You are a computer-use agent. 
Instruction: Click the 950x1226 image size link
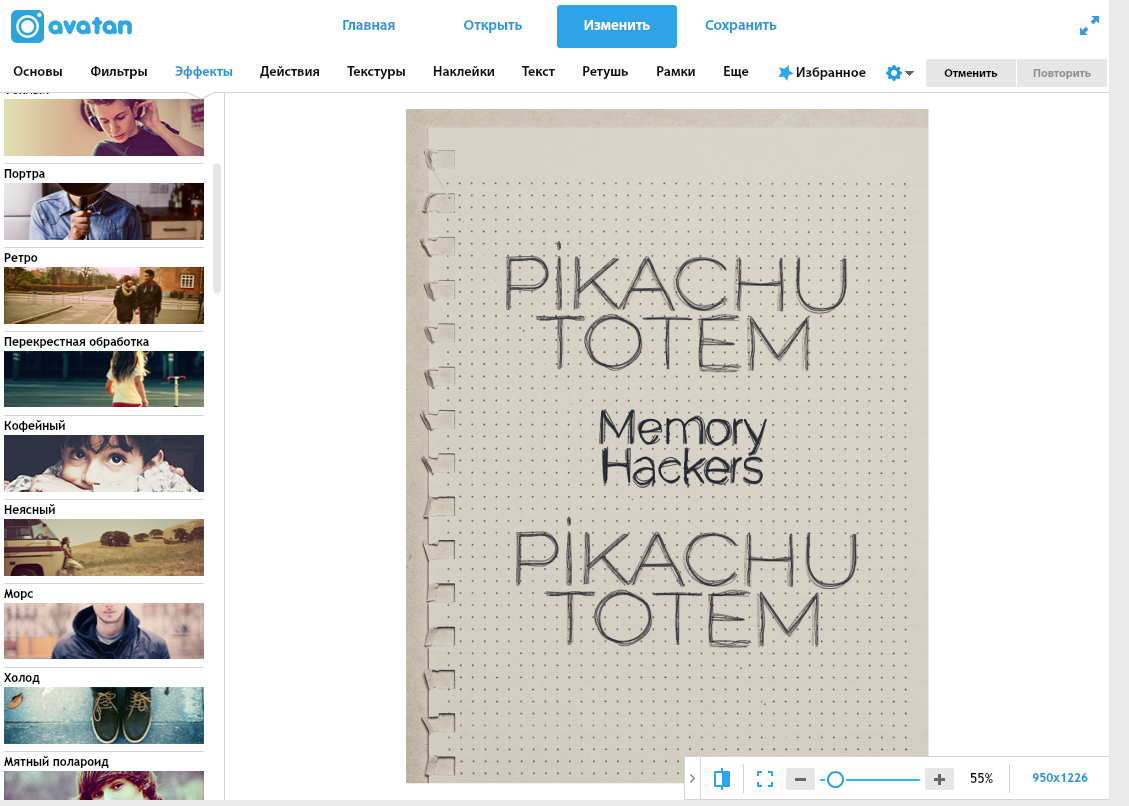(x=1059, y=778)
